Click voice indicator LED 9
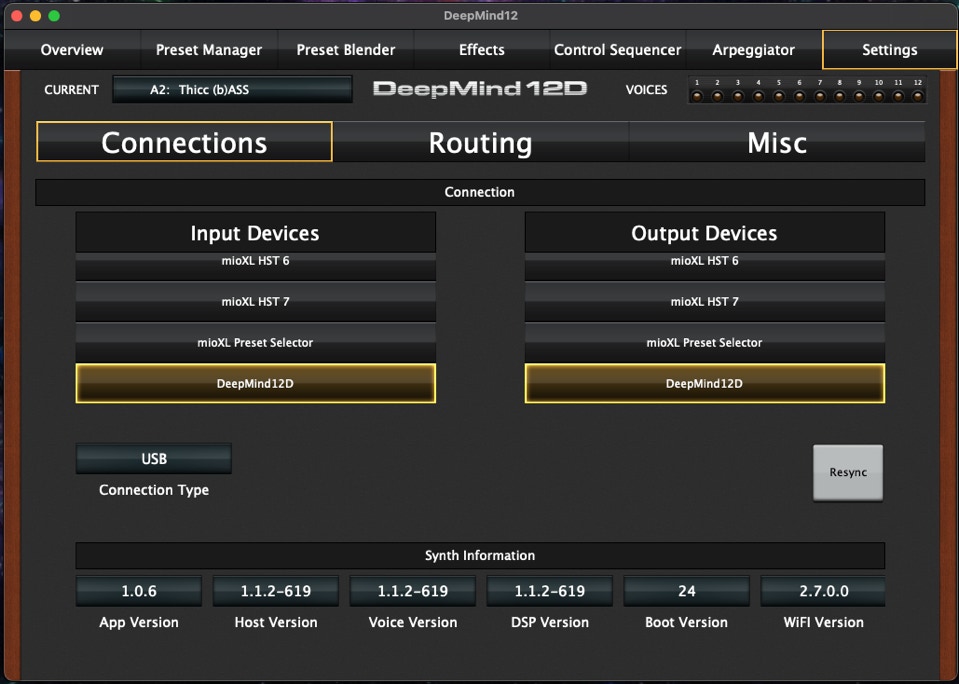Screen dimensions: 959x684 [x=859, y=95]
